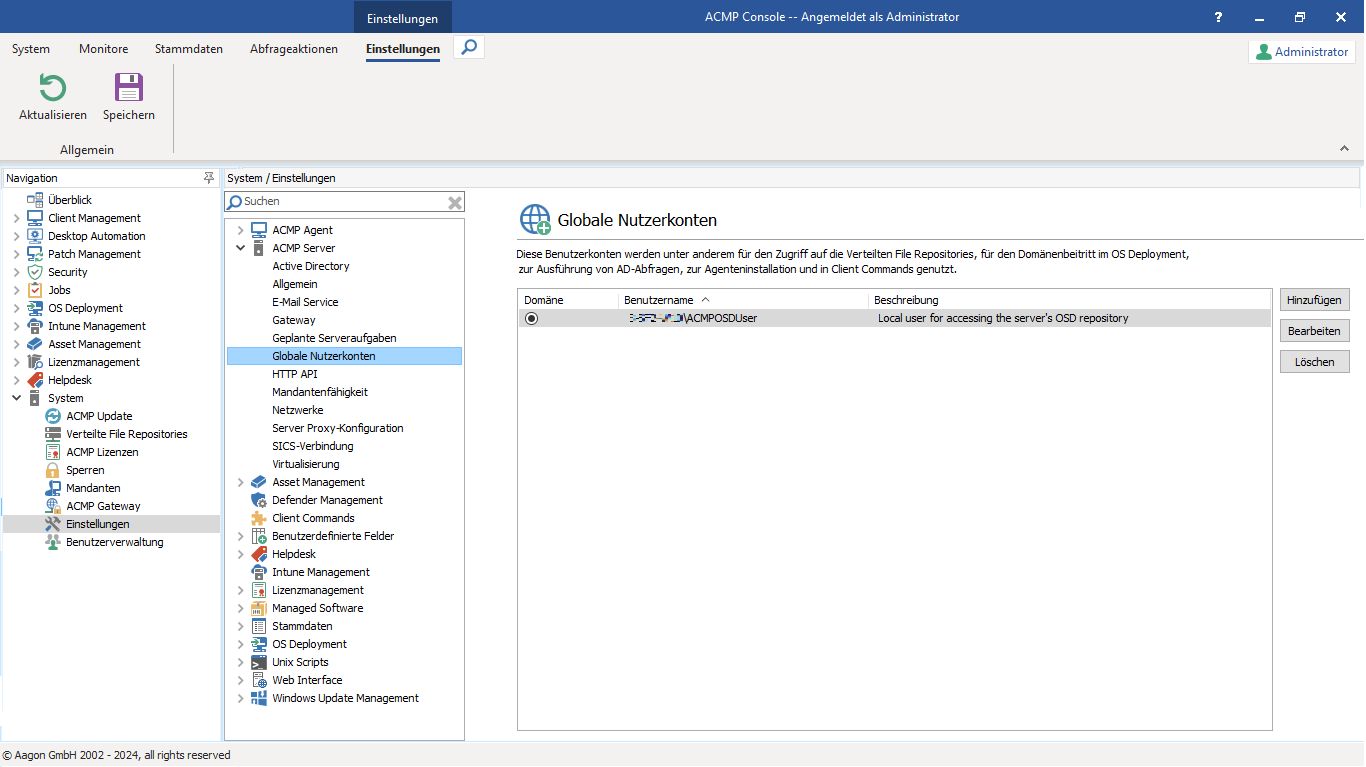Collapse the ACMP Server tree node

239,247
